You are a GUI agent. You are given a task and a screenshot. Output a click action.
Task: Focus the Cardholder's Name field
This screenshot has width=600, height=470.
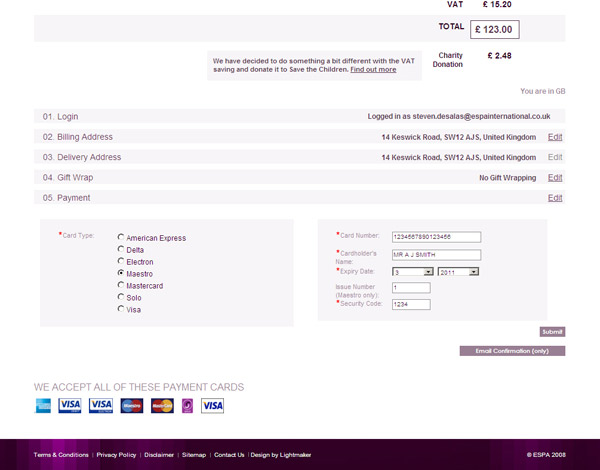[437, 255]
